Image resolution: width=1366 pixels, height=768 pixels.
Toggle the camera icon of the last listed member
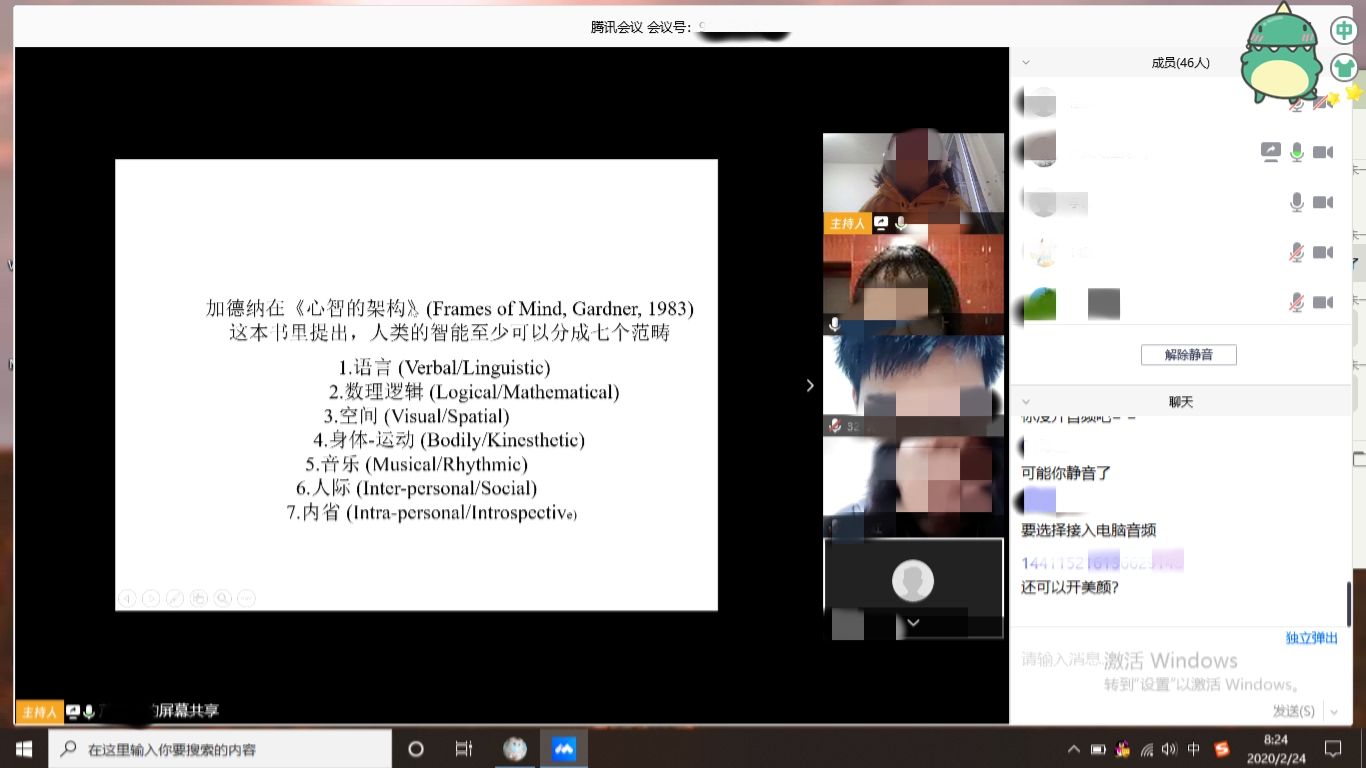click(x=1323, y=302)
